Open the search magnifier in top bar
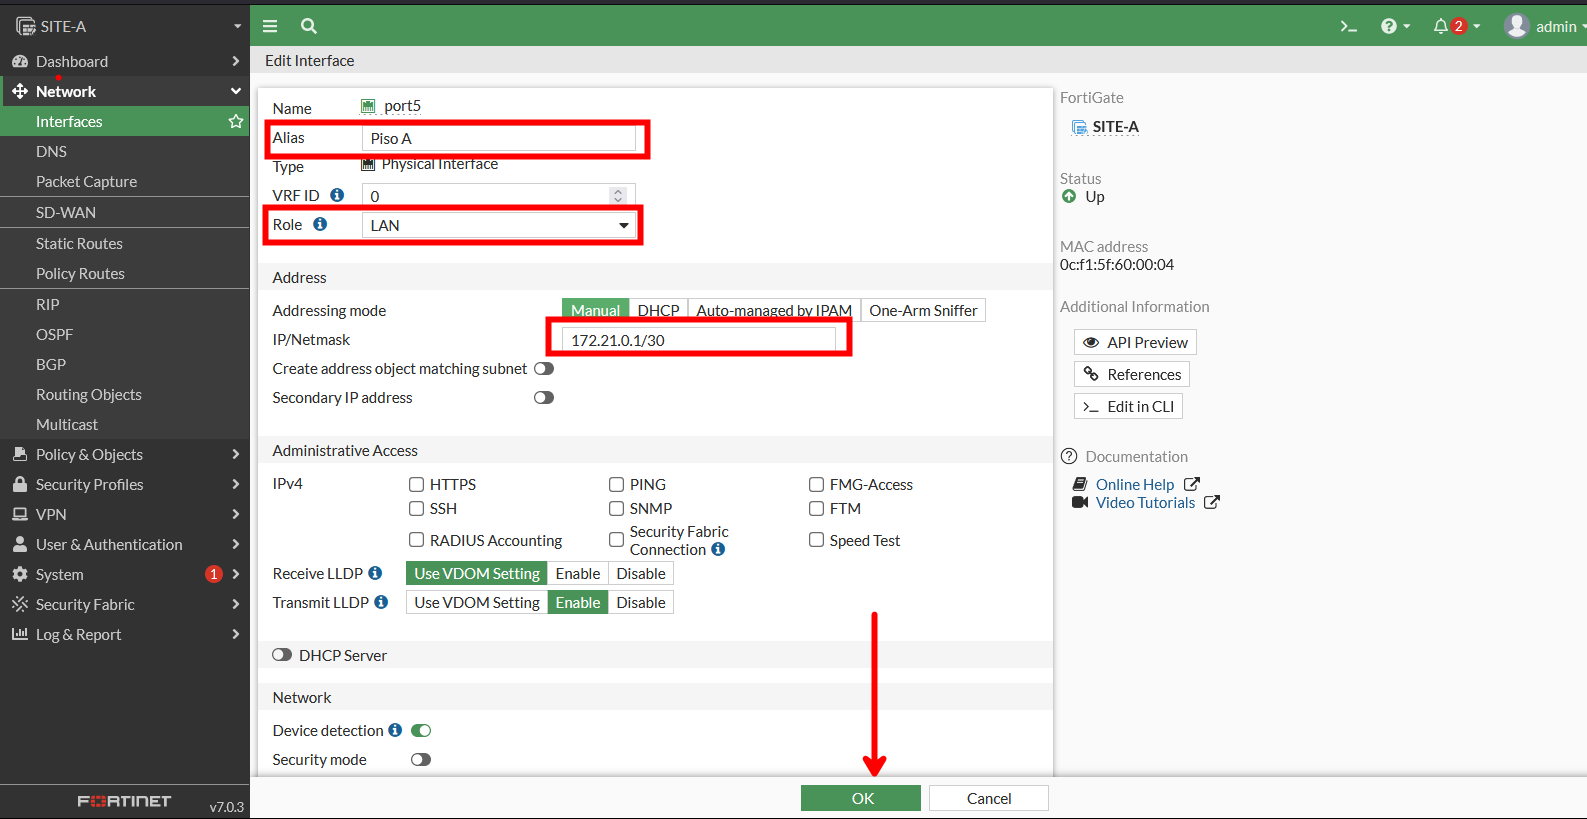 point(309,26)
